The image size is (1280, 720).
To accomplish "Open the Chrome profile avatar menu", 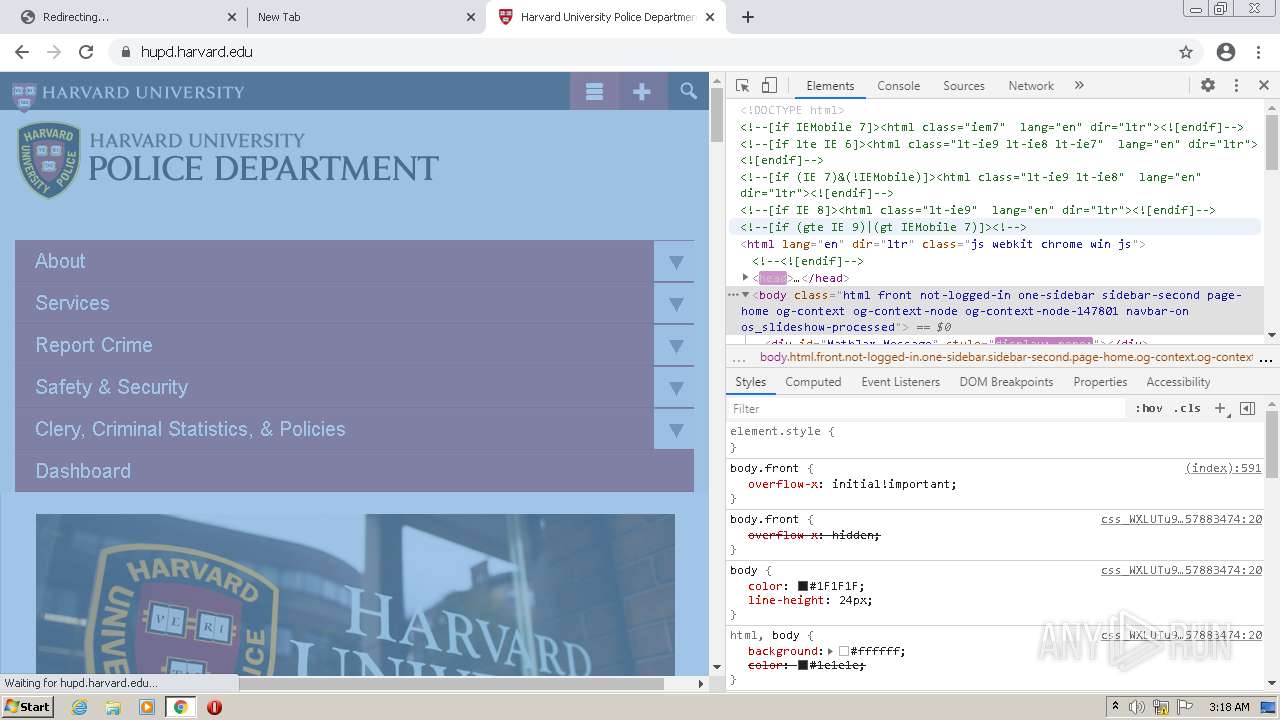I will pos(1226,52).
